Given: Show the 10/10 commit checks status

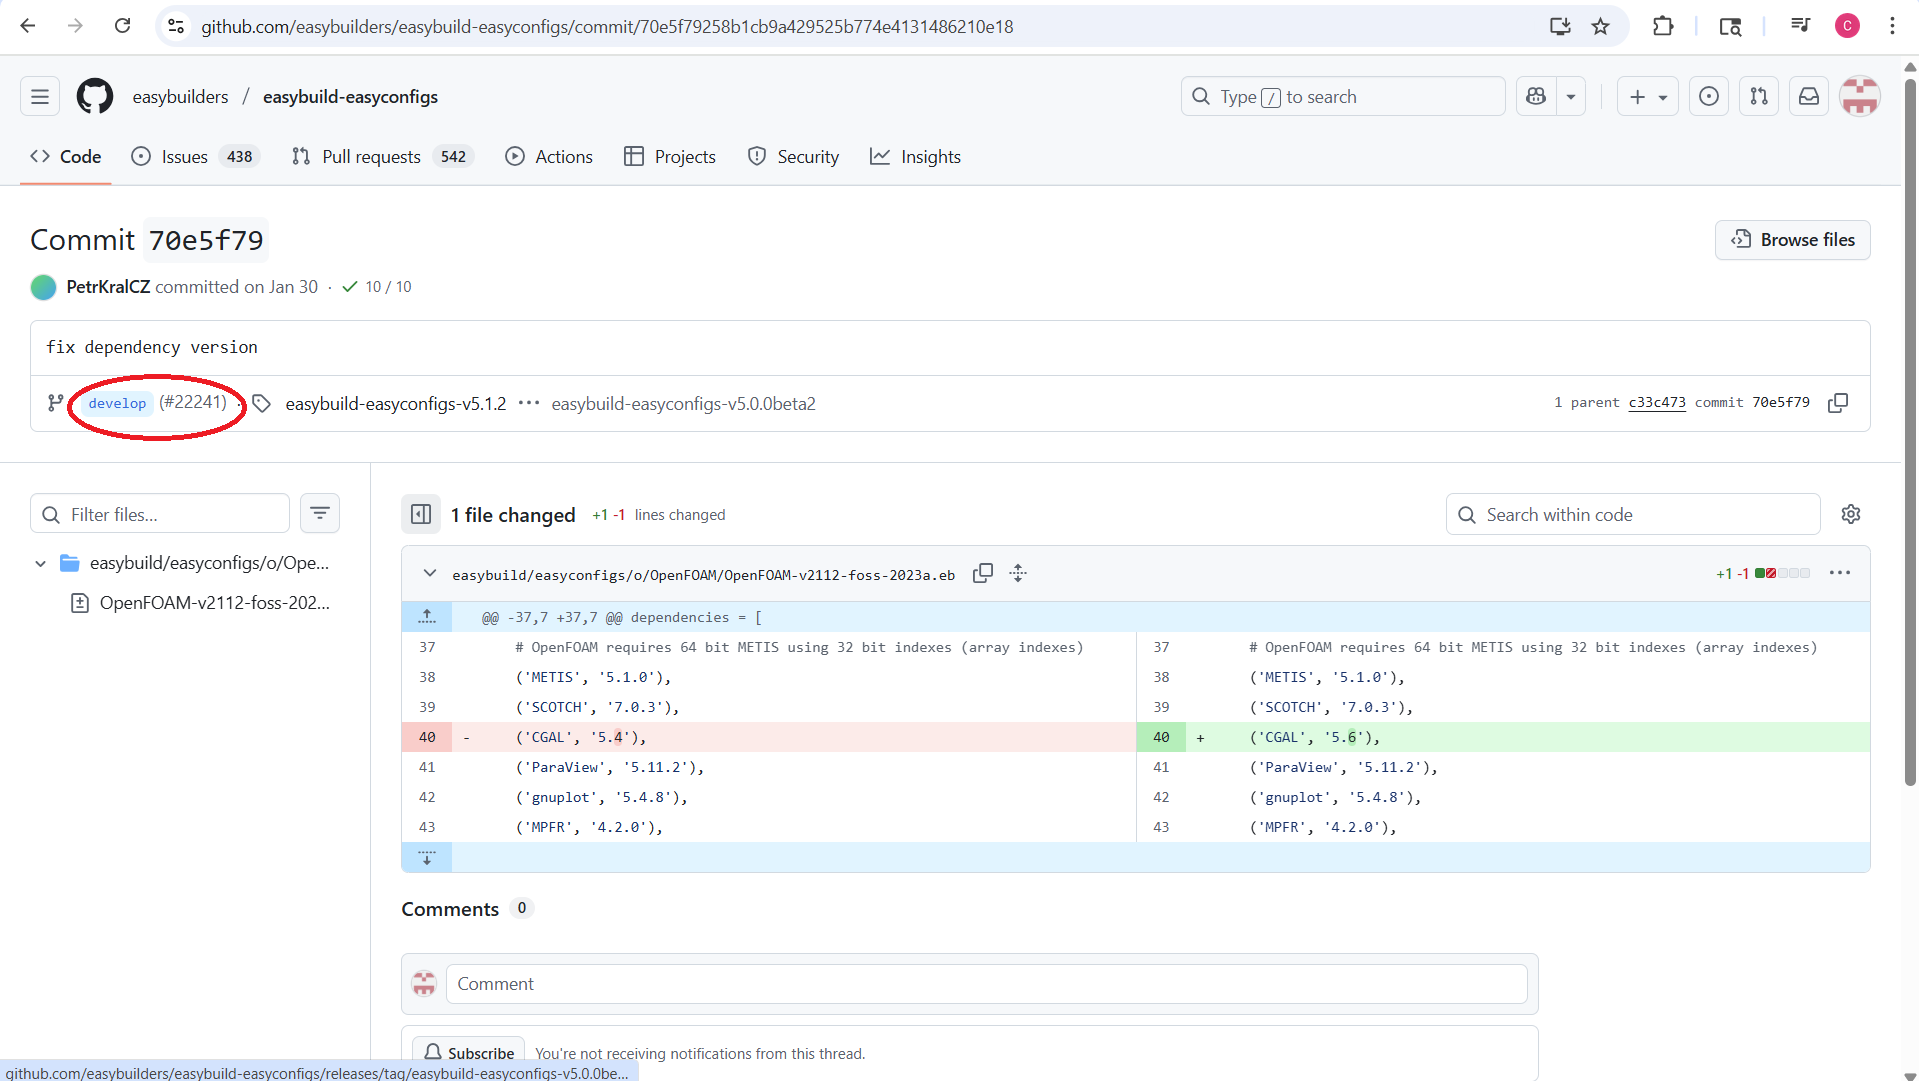Looking at the screenshot, I should tap(377, 287).
